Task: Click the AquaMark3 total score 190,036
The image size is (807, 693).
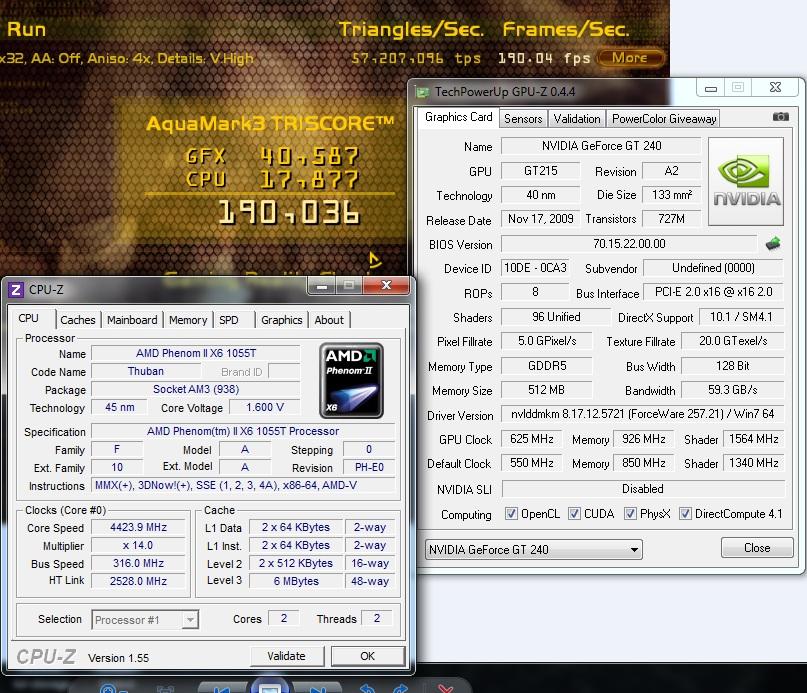Action: (x=288, y=212)
